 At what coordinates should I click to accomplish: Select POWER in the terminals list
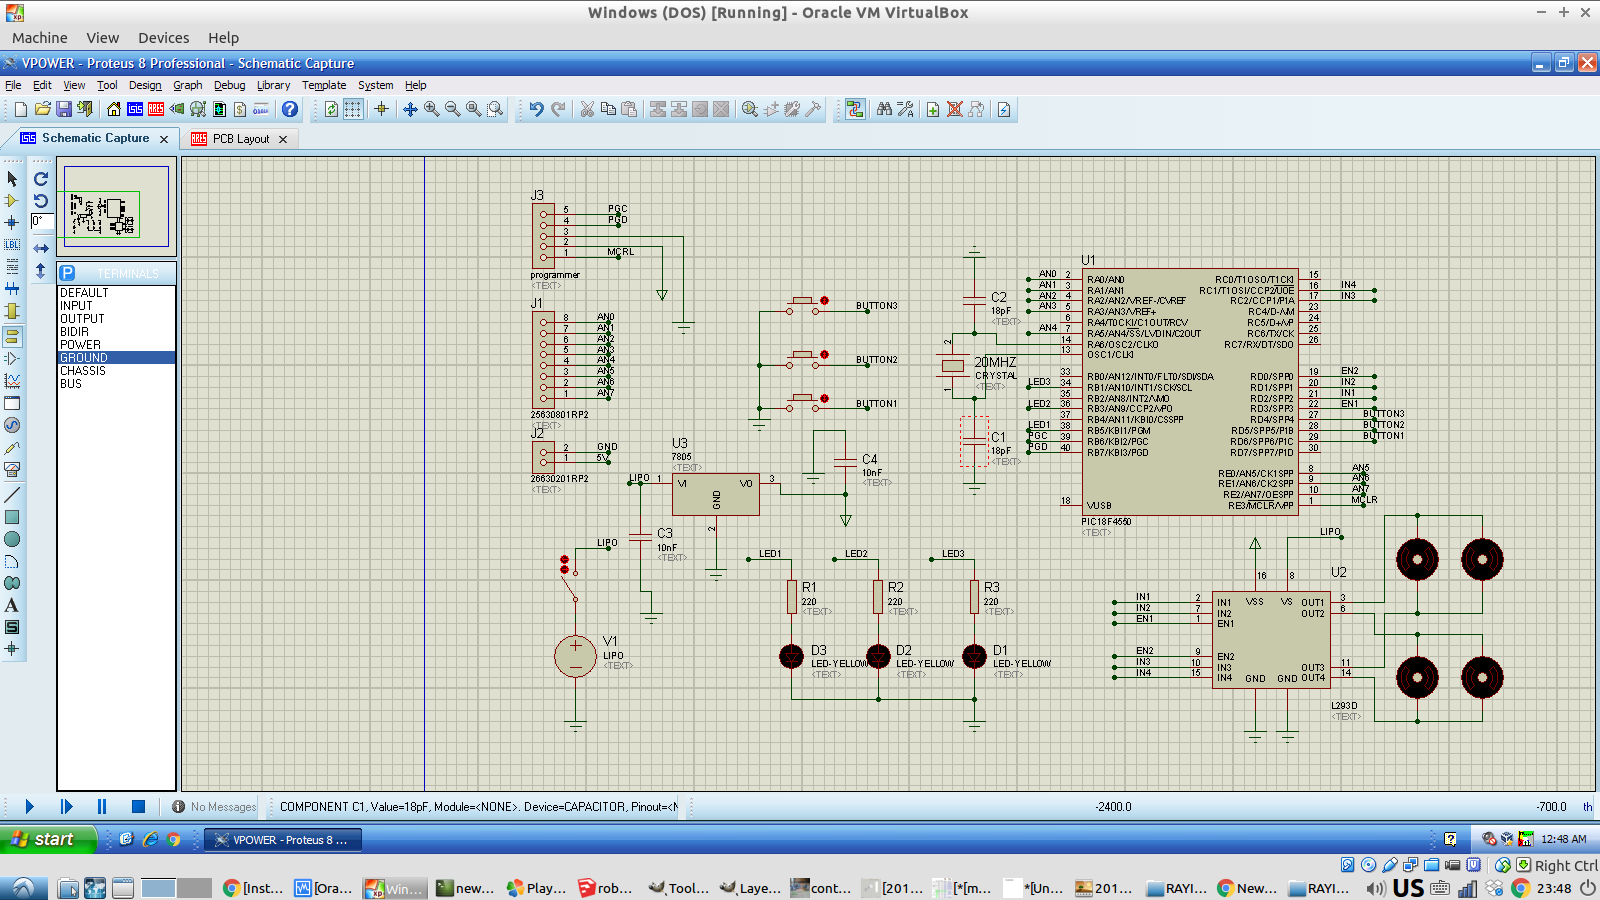click(x=80, y=344)
